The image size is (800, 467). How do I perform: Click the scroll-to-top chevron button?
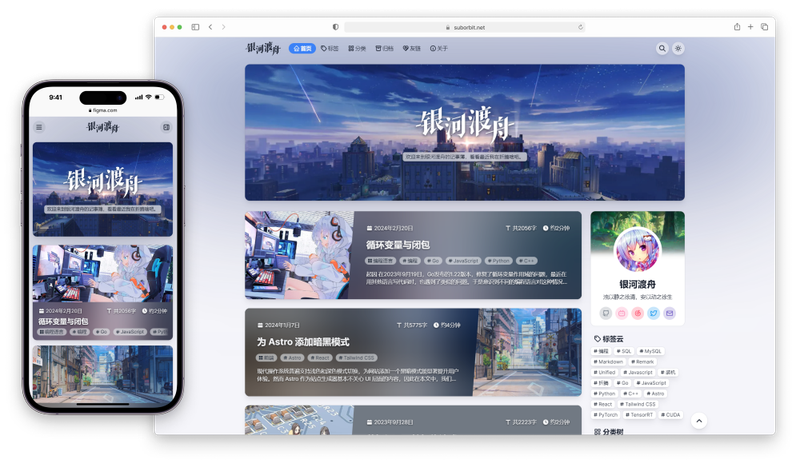coord(699,421)
